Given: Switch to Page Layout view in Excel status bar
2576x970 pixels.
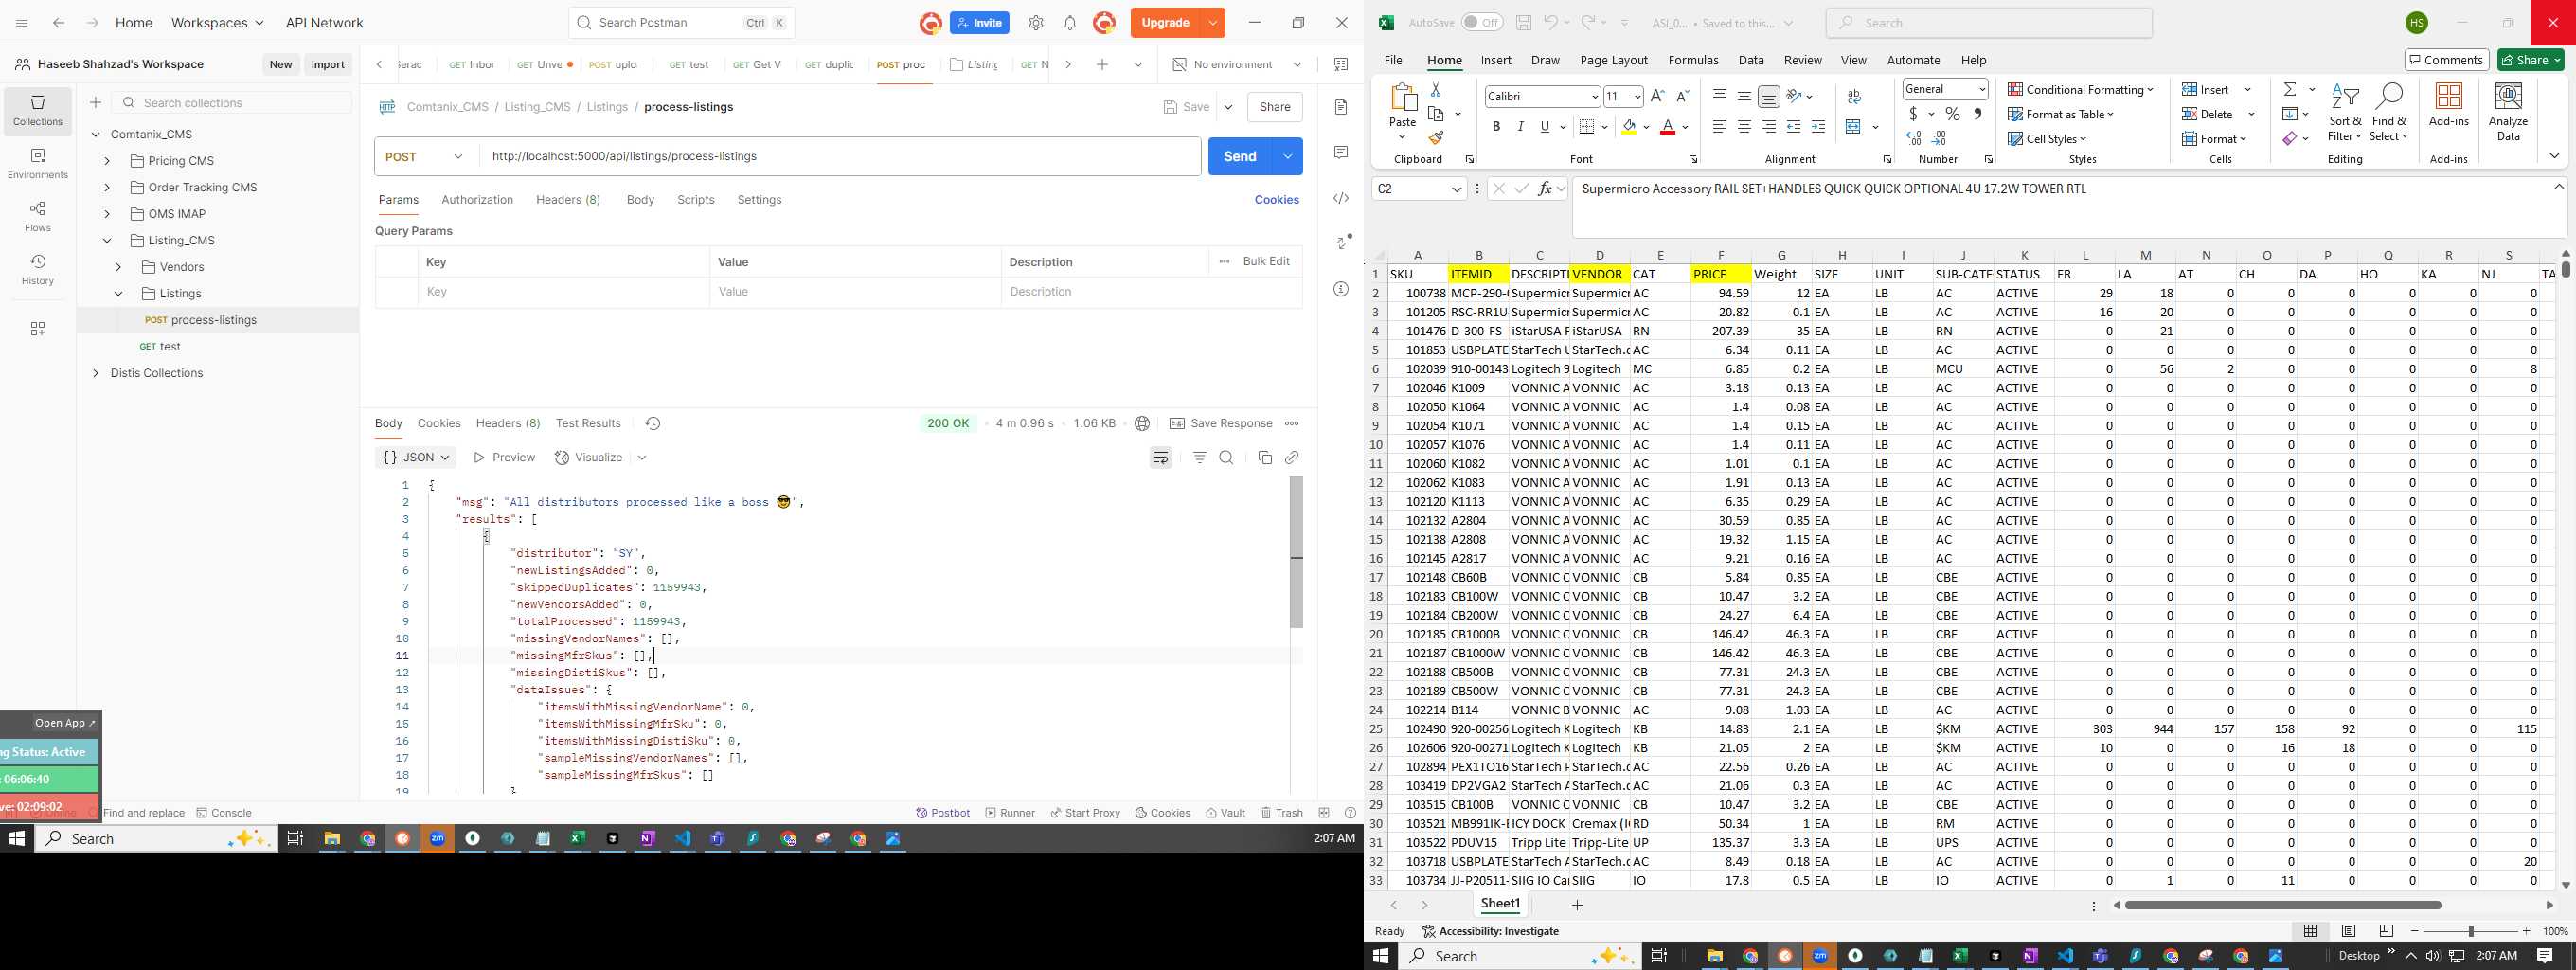Looking at the screenshot, I should coord(2348,931).
